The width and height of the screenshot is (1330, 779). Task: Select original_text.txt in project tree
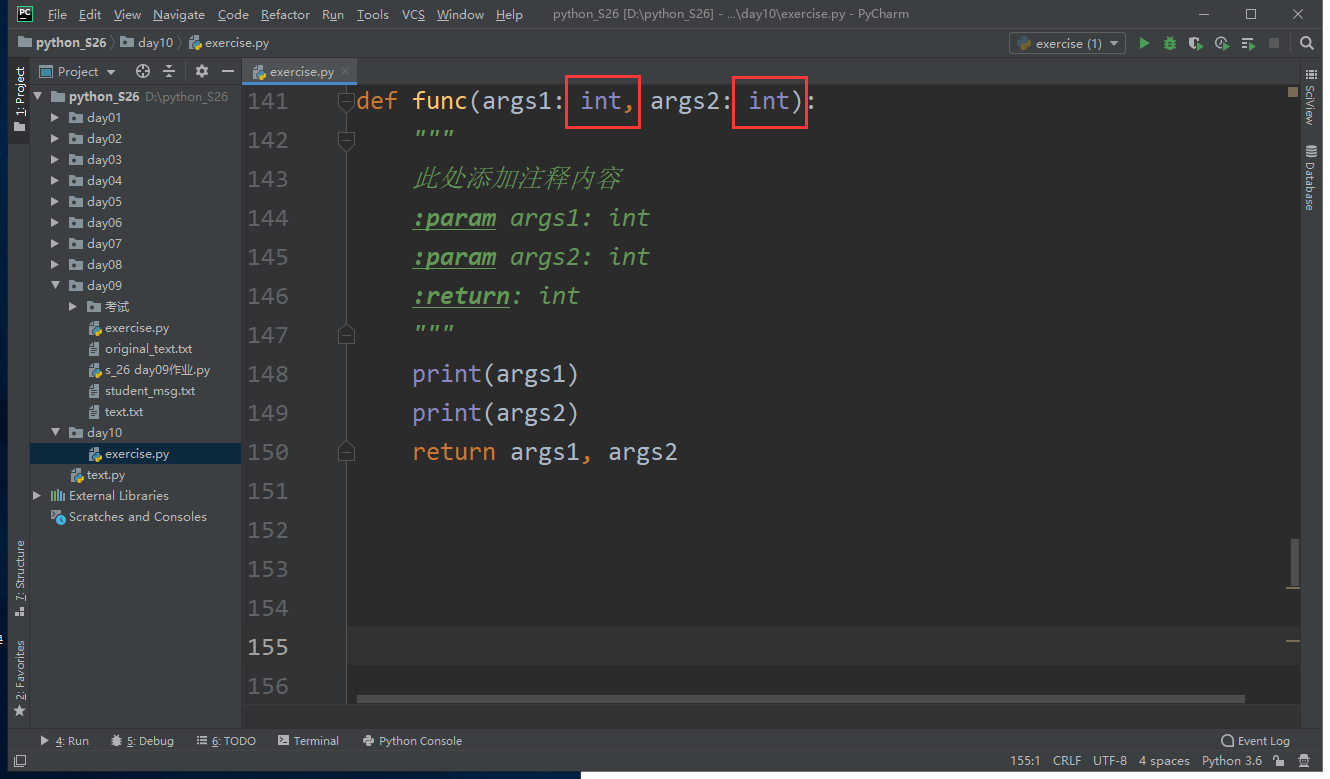click(148, 349)
